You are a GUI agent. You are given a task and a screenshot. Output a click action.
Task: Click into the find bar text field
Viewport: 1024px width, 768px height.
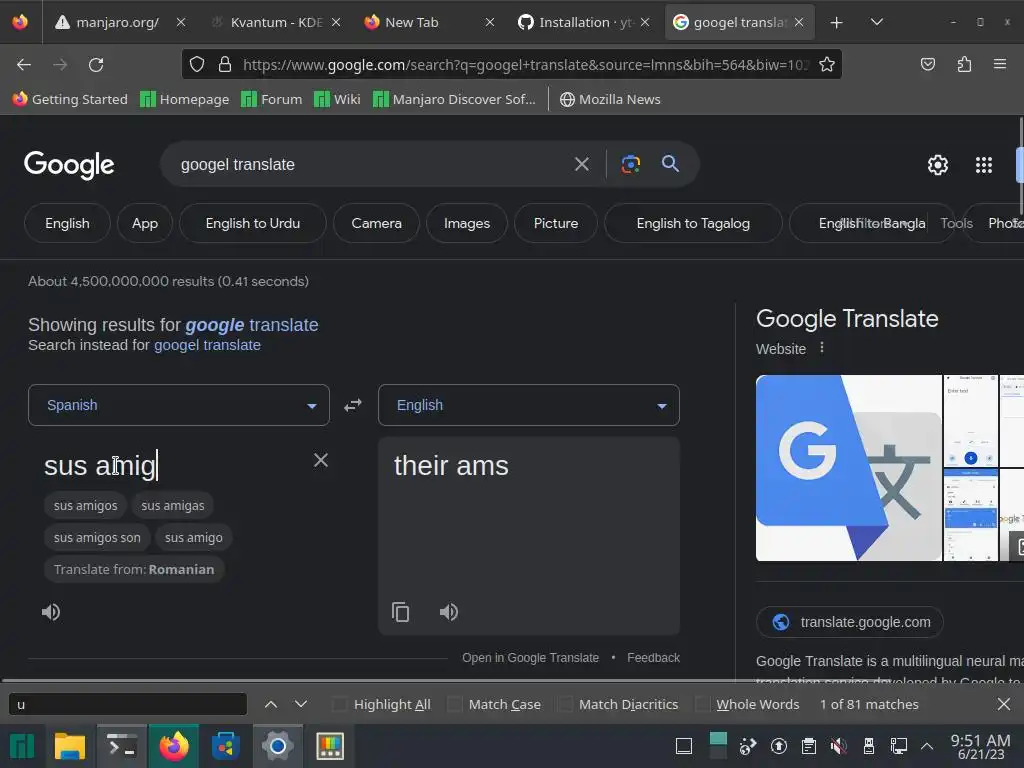[128, 704]
